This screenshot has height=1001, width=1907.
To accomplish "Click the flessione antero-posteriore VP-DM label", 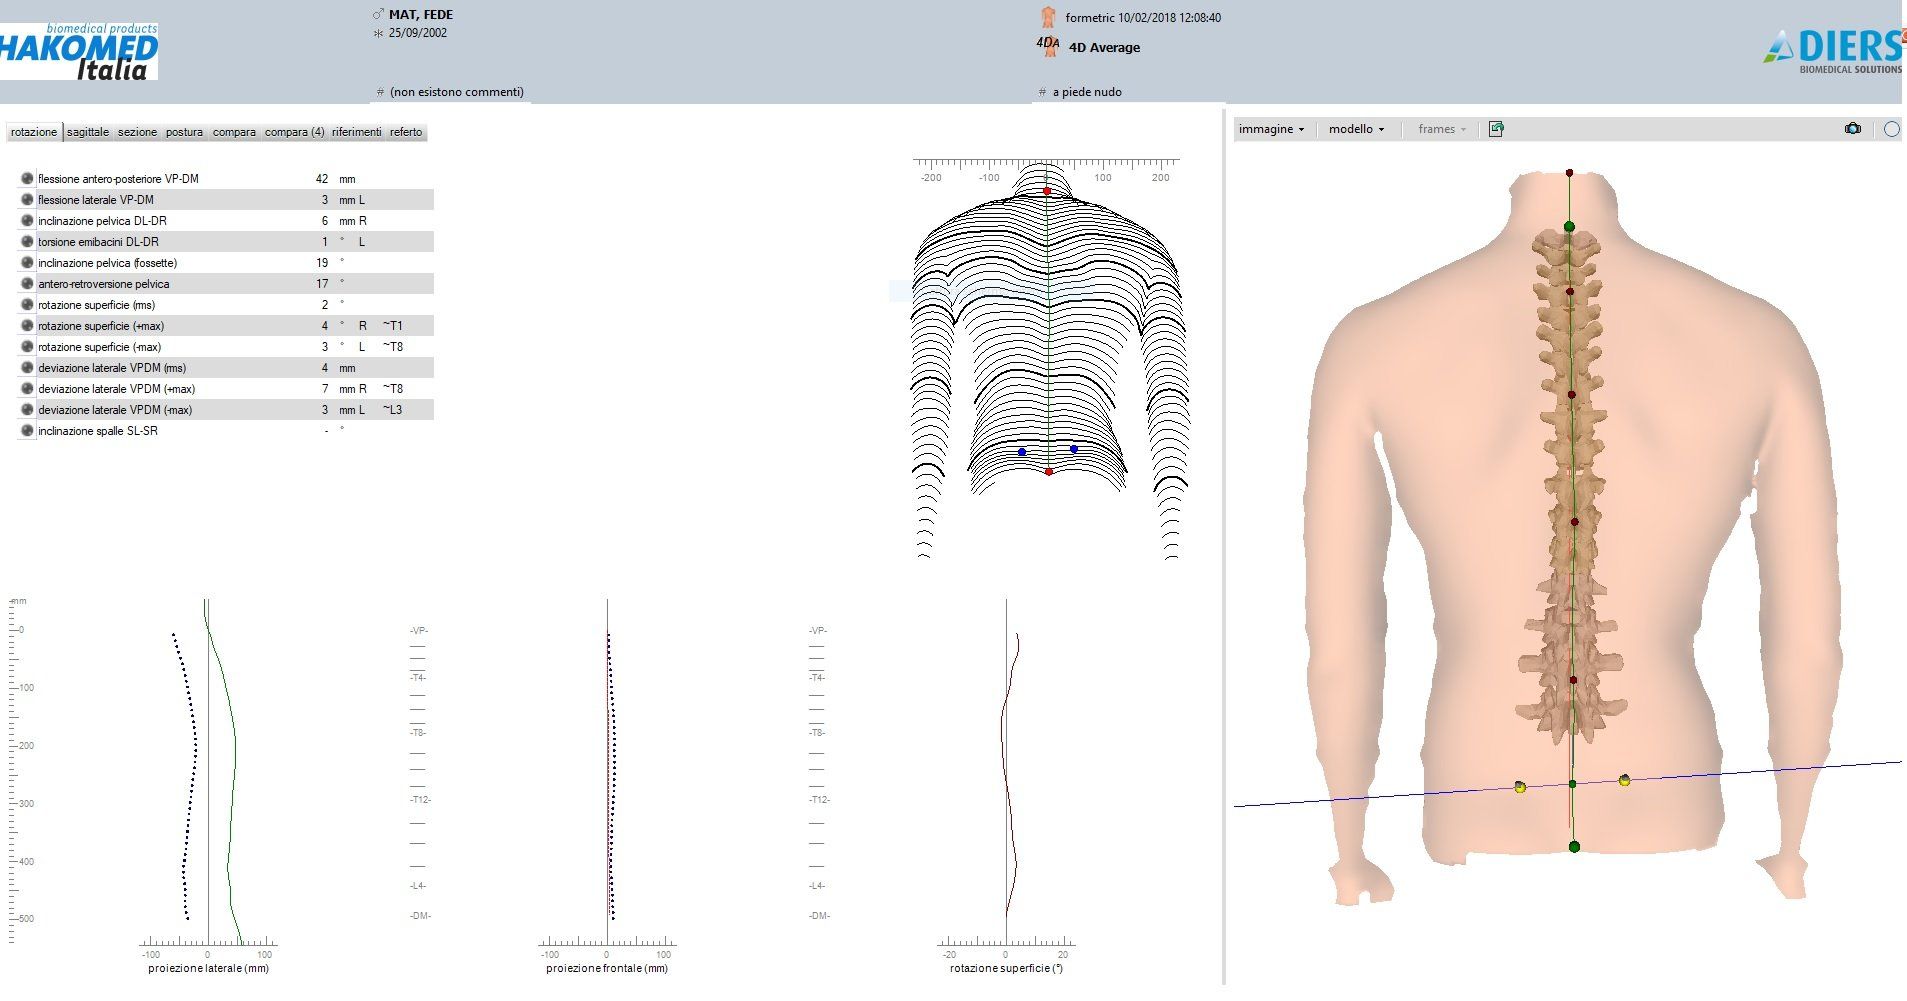I will (x=118, y=179).
